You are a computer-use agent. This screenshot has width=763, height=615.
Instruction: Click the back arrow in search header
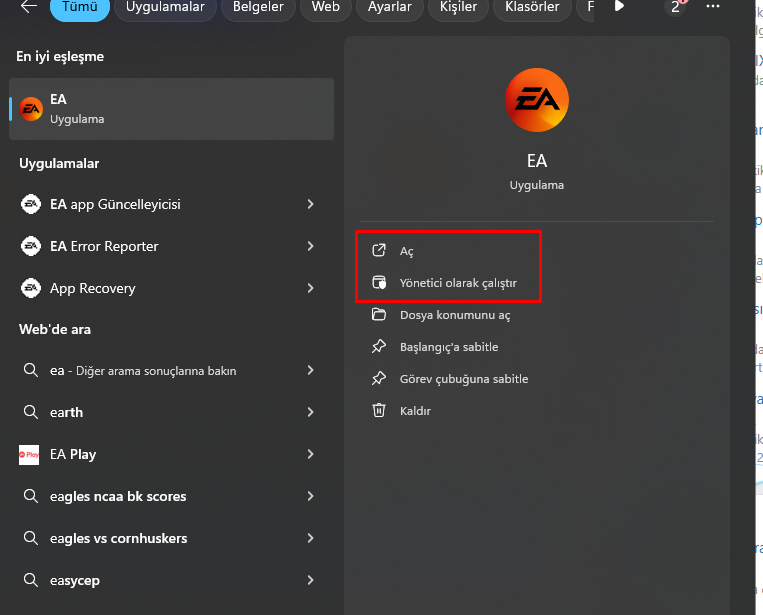click(29, 6)
